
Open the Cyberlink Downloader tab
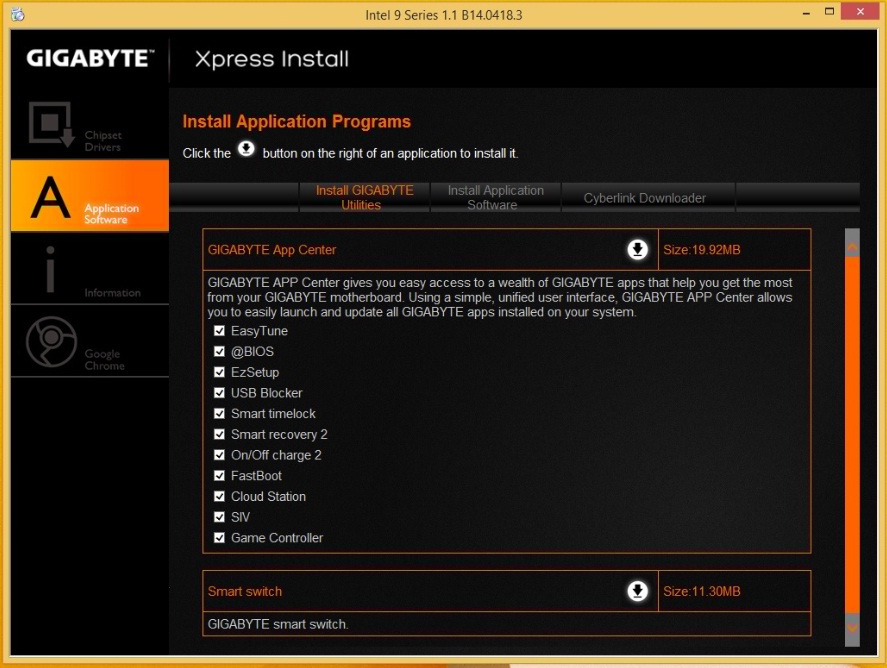click(x=645, y=198)
